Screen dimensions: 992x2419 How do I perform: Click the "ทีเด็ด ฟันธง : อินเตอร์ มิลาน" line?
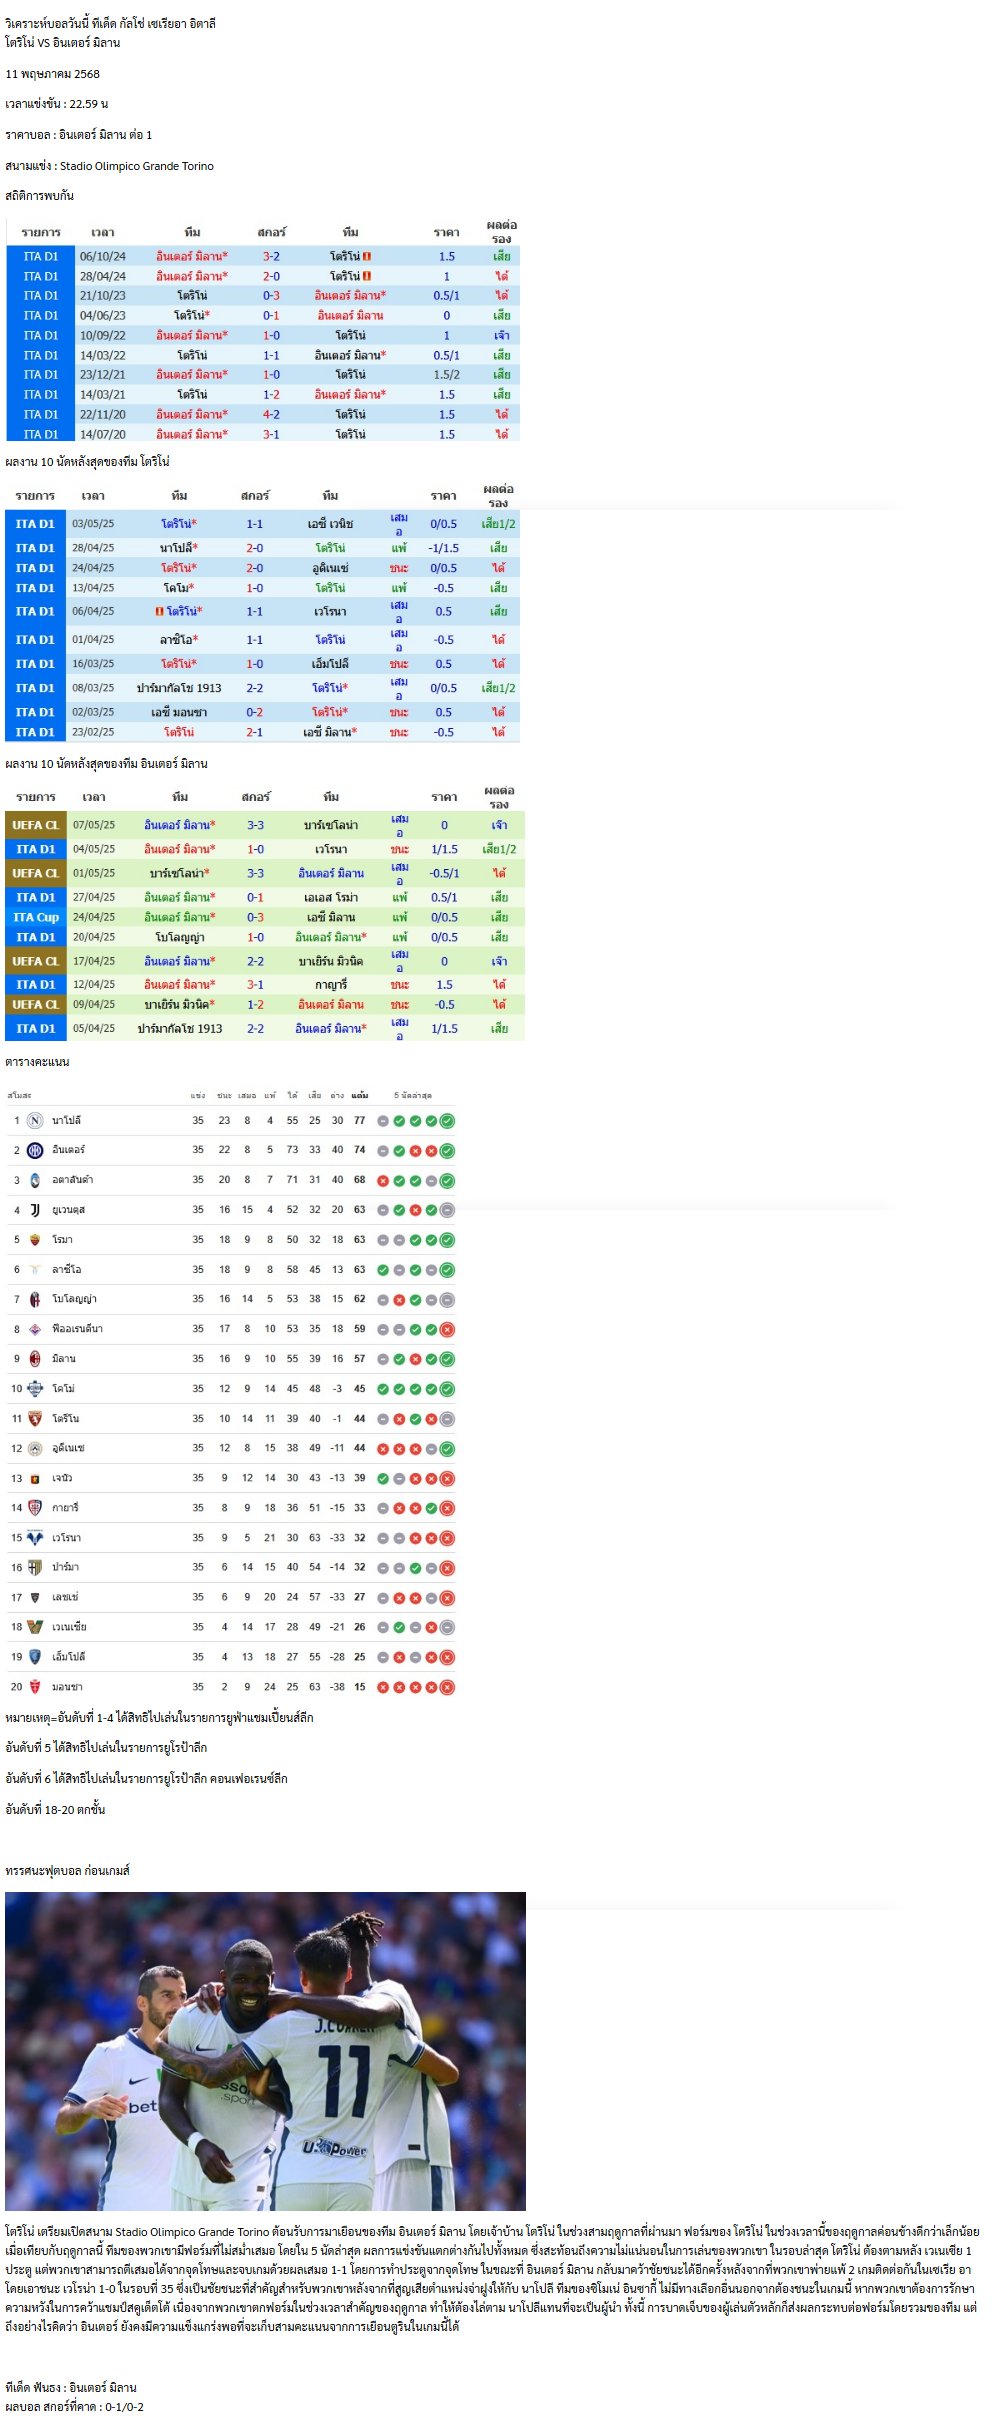pyautogui.click(x=71, y=2388)
